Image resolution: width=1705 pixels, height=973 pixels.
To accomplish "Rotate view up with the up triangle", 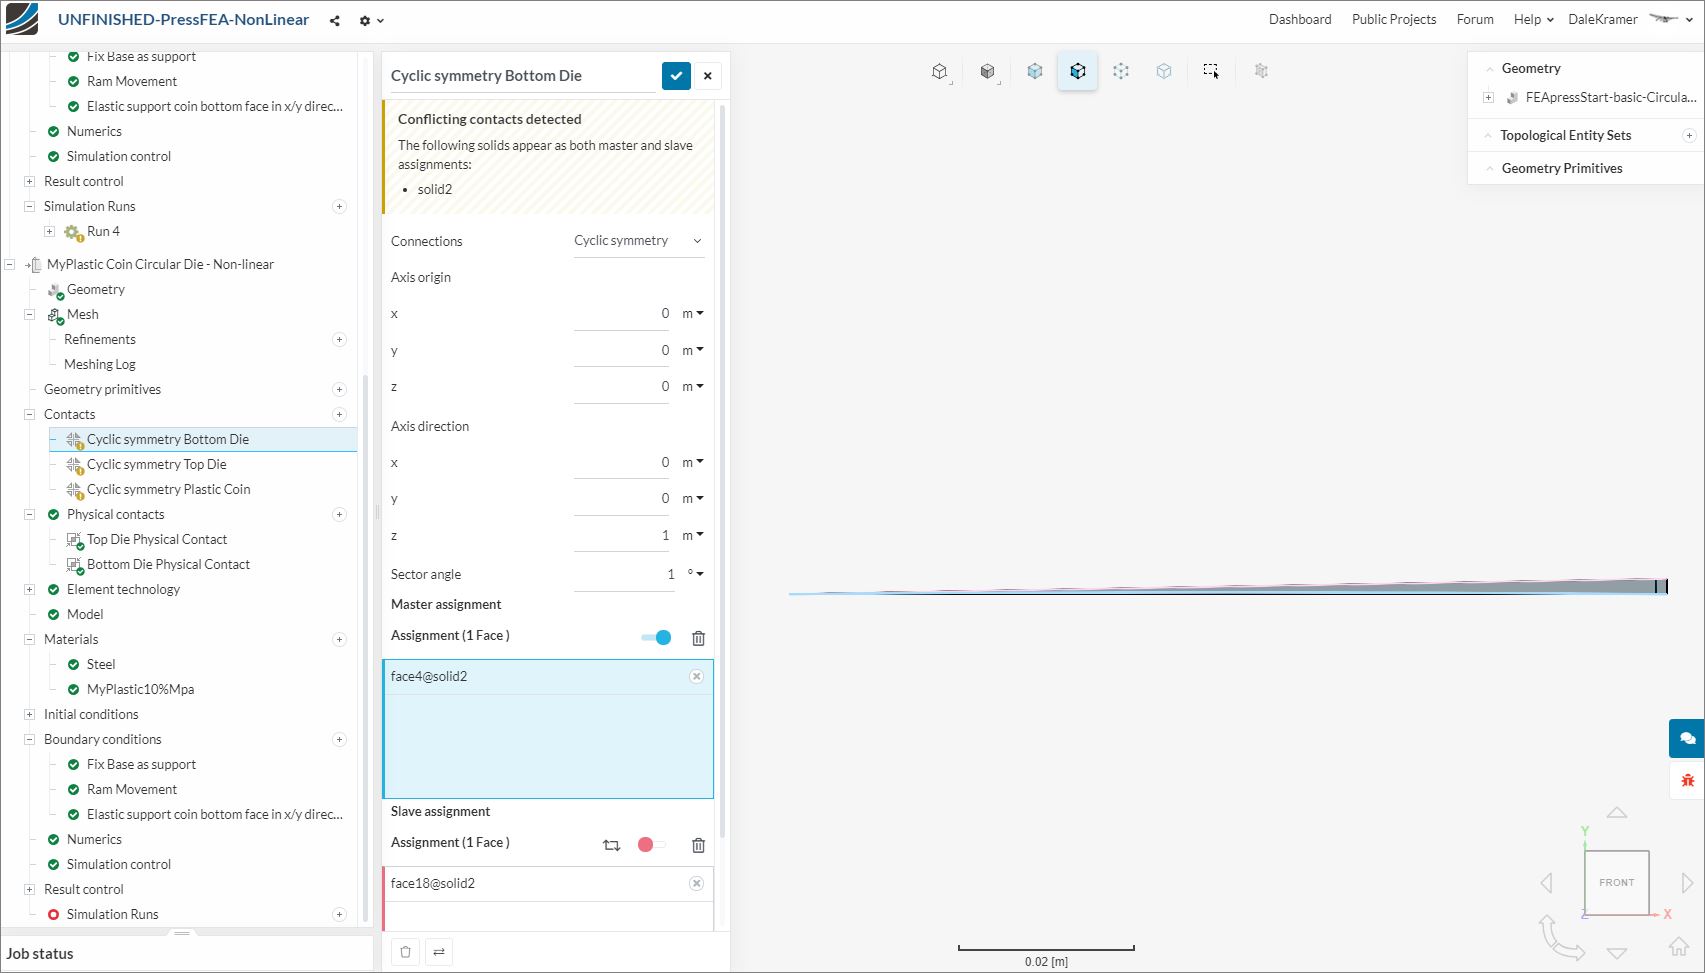I will pos(1617,813).
